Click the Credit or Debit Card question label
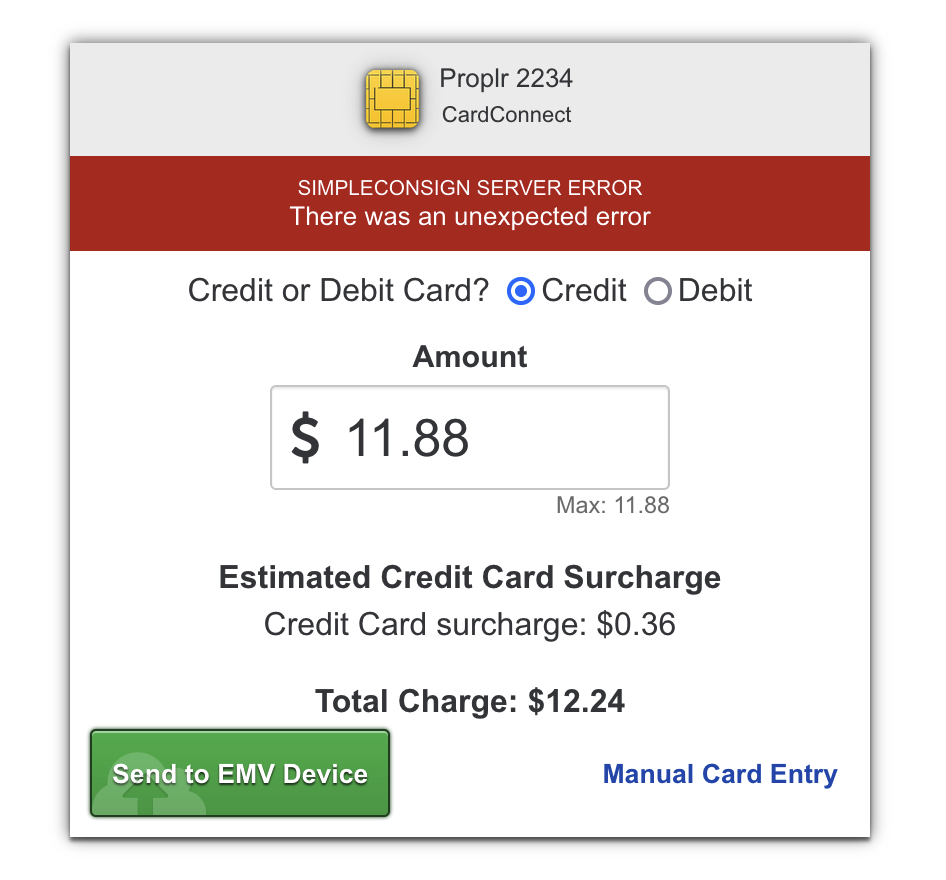 338,290
